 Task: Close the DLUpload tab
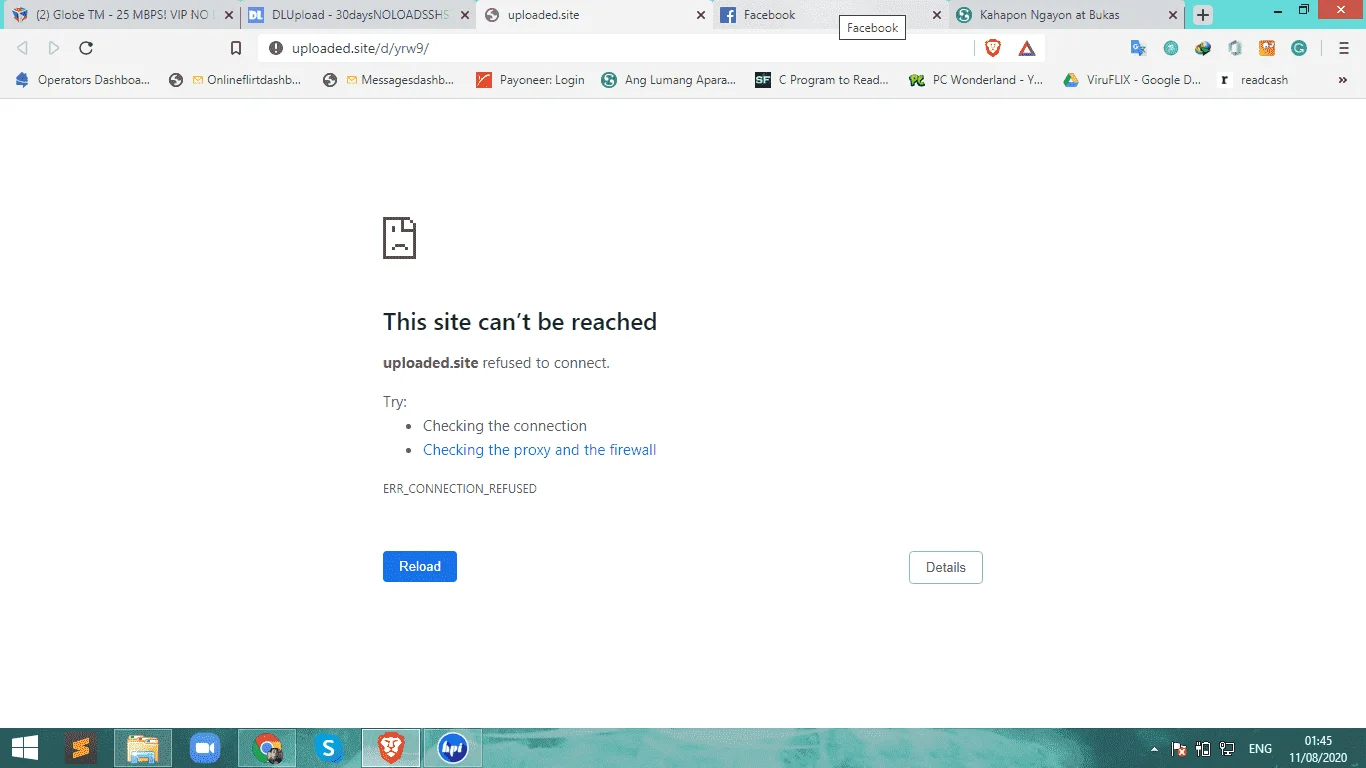pyautogui.click(x=465, y=15)
